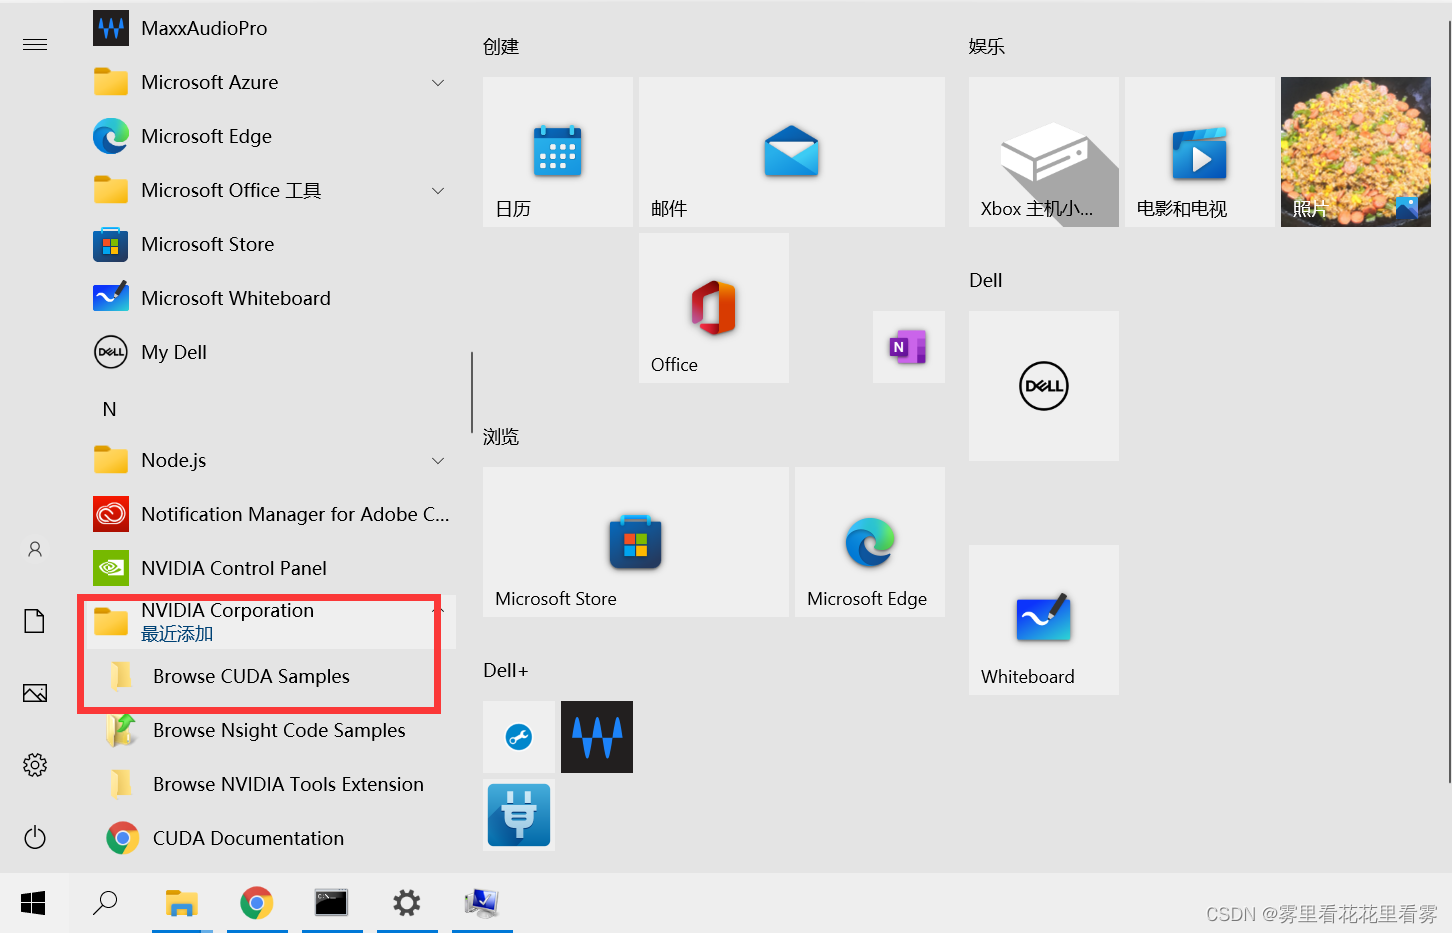Open the wrench support tile under Dell+
This screenshot has width=1452, height=933.
pos(519,737)
